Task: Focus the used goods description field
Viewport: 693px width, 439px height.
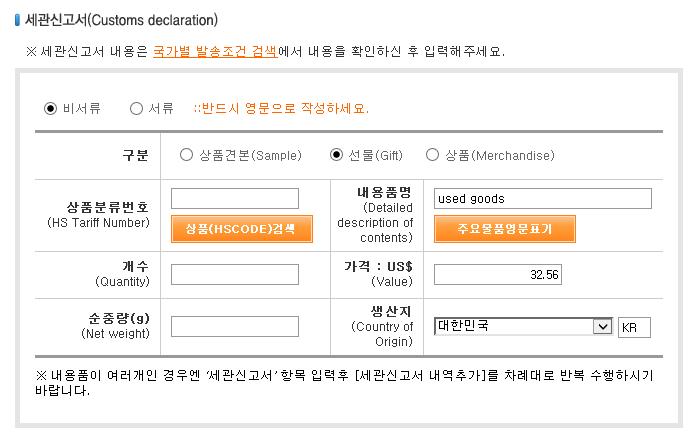Action: pyautogui.click(x=543, y=199)
